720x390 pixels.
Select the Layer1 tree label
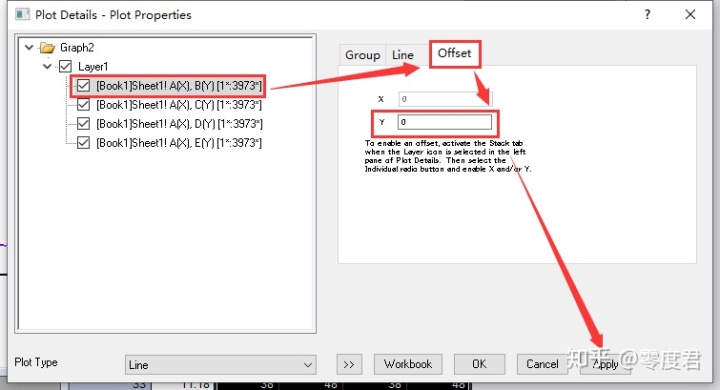click(93, 67)
